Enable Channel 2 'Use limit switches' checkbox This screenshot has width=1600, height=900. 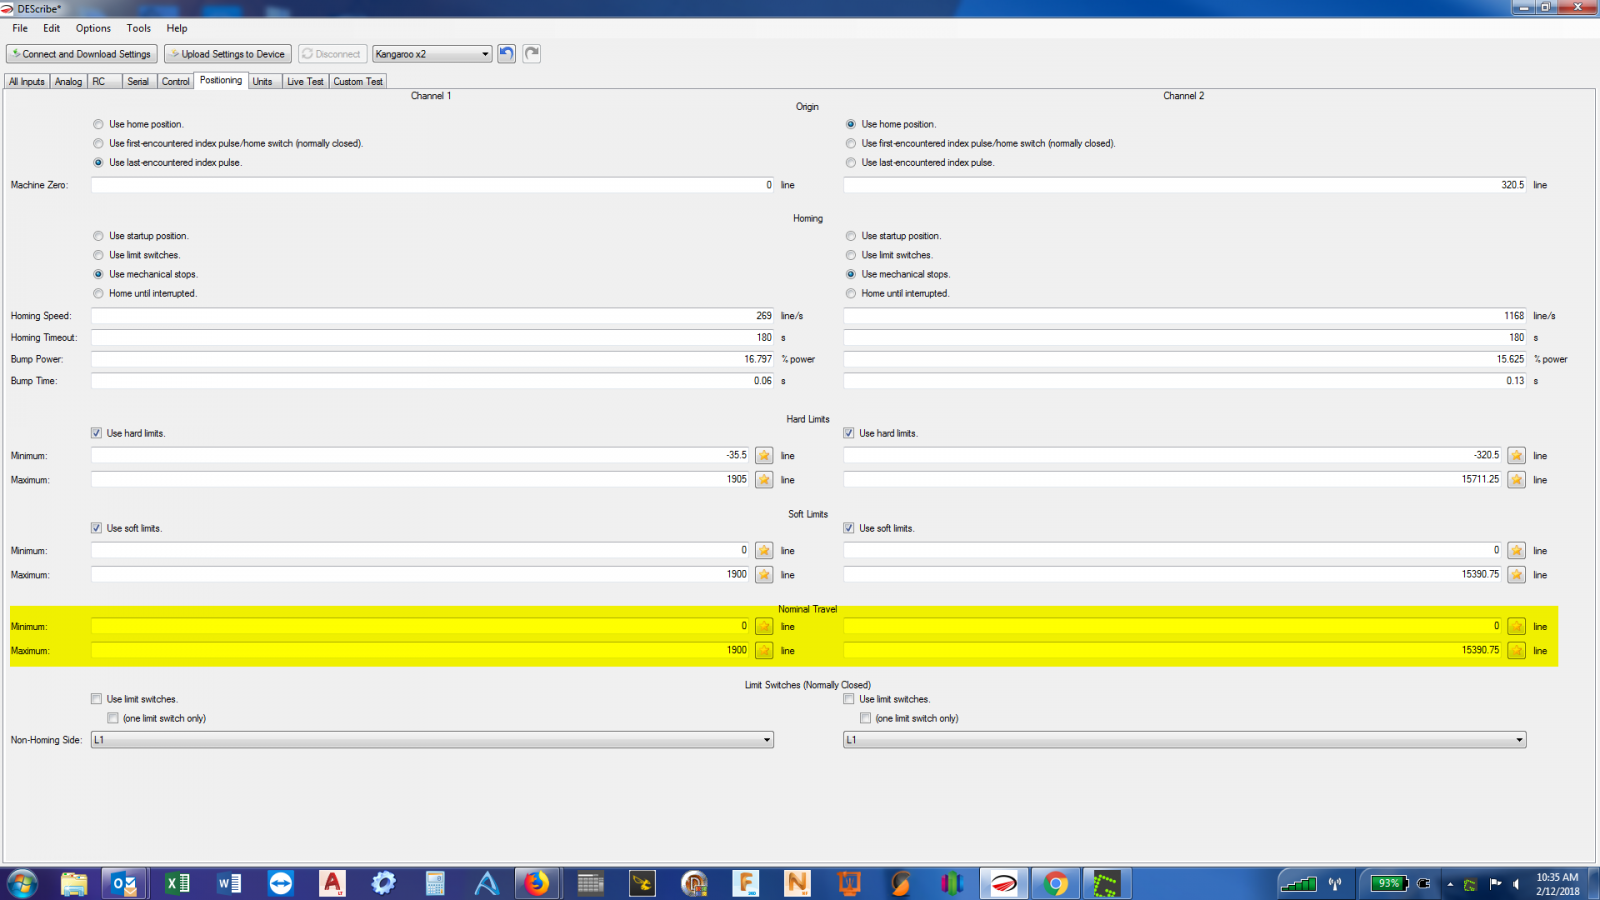(x=849, y=699)
